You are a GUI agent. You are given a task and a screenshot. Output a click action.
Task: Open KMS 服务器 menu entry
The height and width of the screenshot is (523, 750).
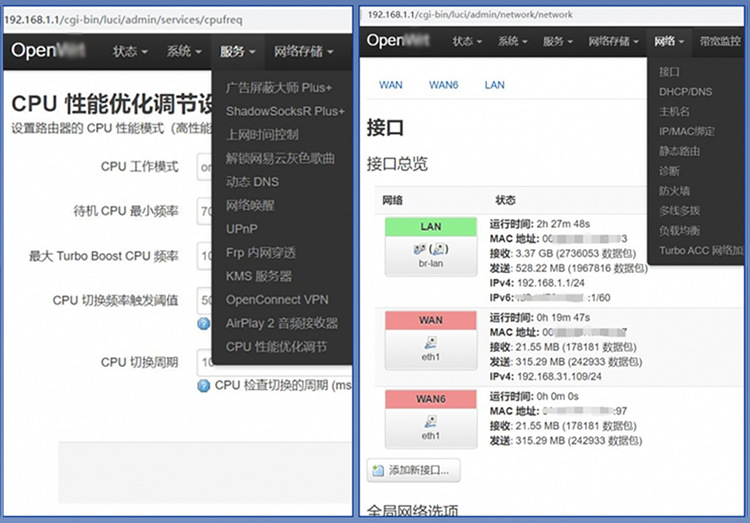tap(259, 276)
